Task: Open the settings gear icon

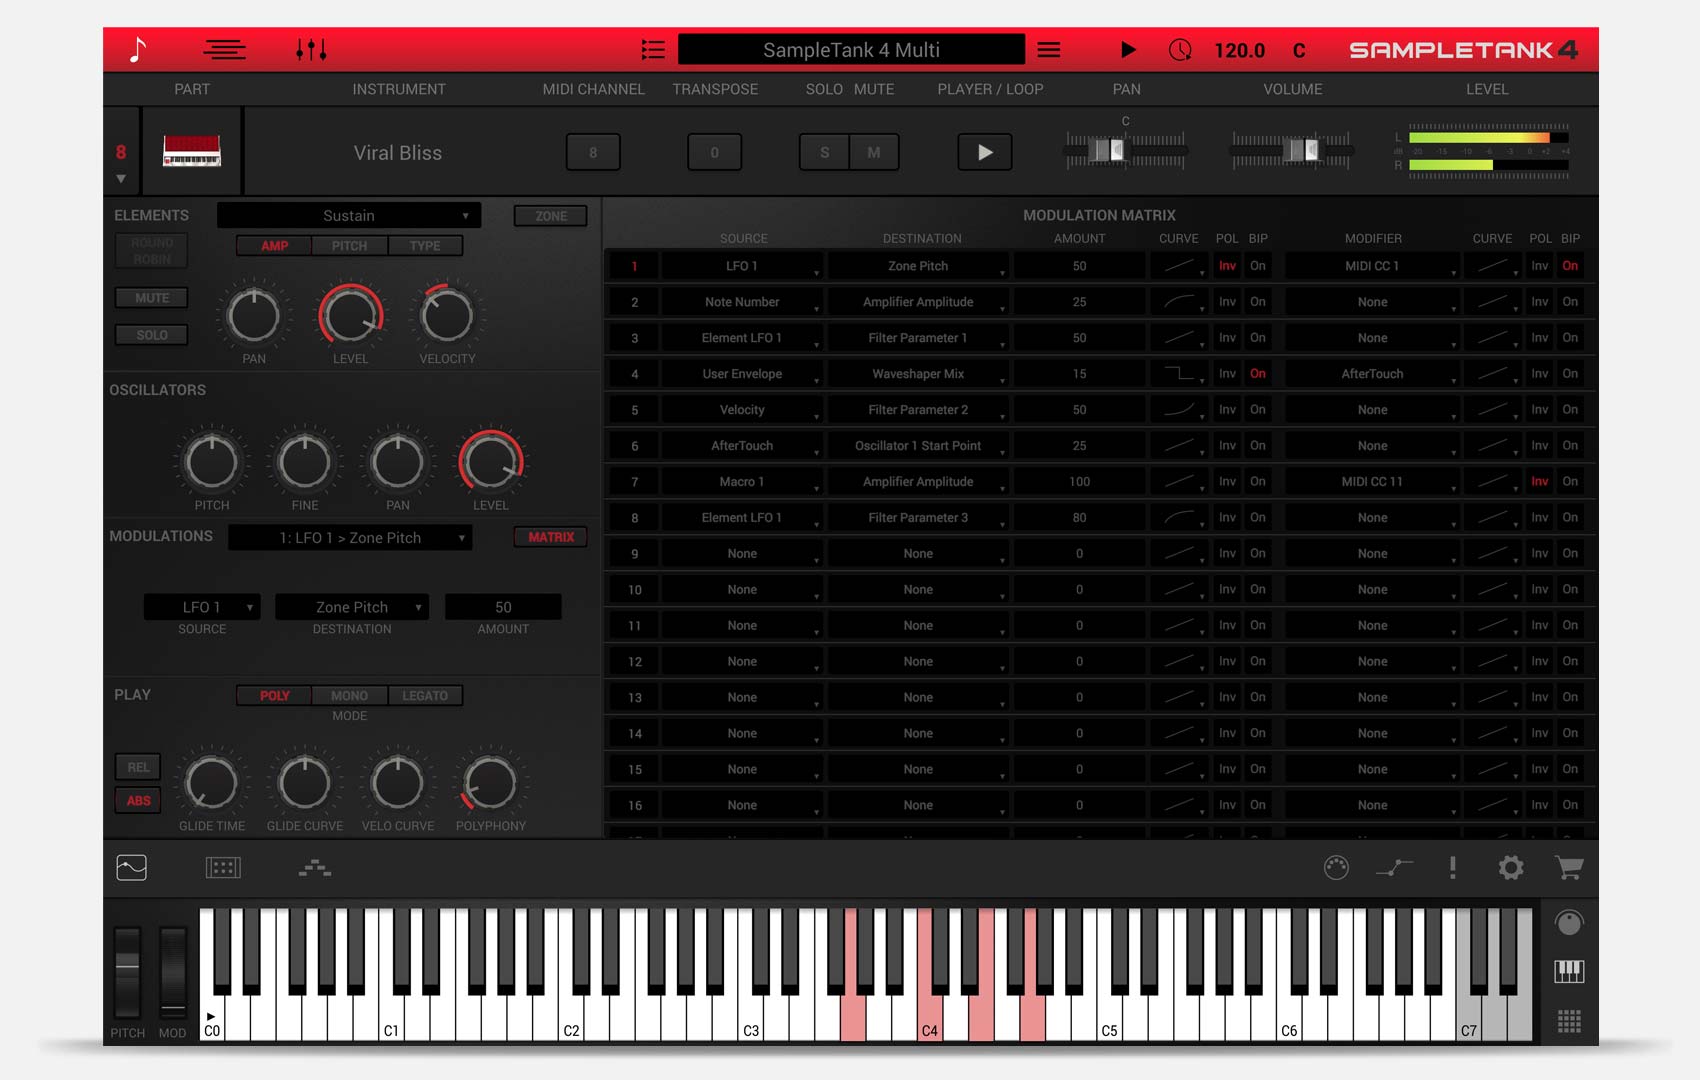Action: (x=1510, y=868)
